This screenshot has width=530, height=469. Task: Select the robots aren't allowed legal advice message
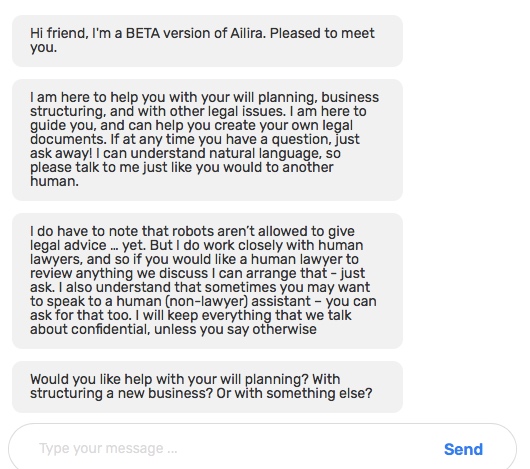pyautogui.click(x=208, y=280)
